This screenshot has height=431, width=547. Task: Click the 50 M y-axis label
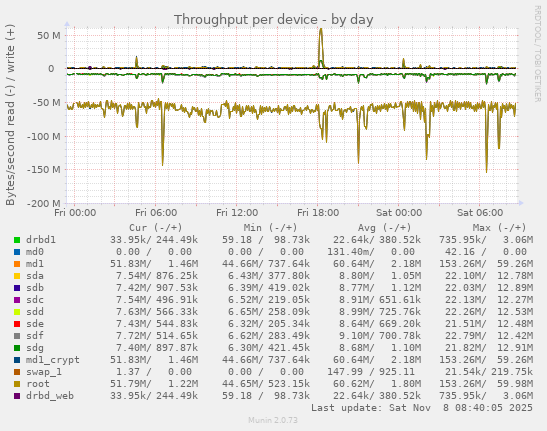49,36
